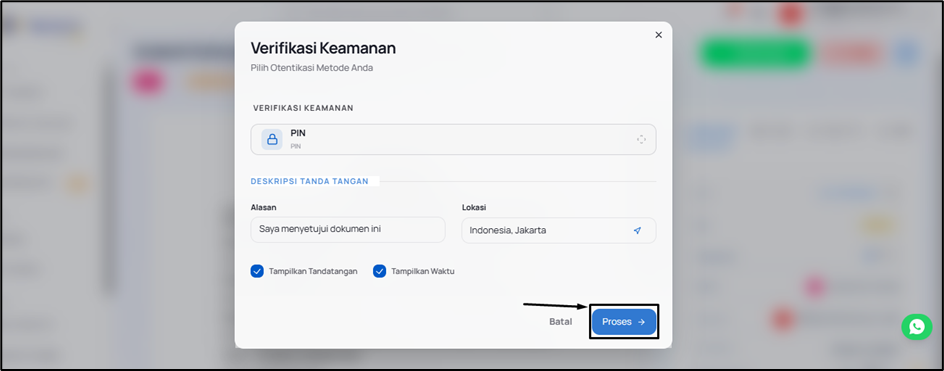Click the Pilih Otentikasi Metode Anda subtitle

(x=312, y=68)
